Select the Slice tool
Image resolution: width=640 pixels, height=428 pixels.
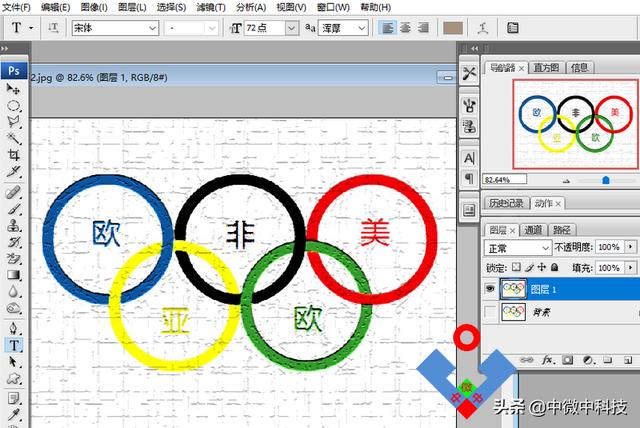13,171
